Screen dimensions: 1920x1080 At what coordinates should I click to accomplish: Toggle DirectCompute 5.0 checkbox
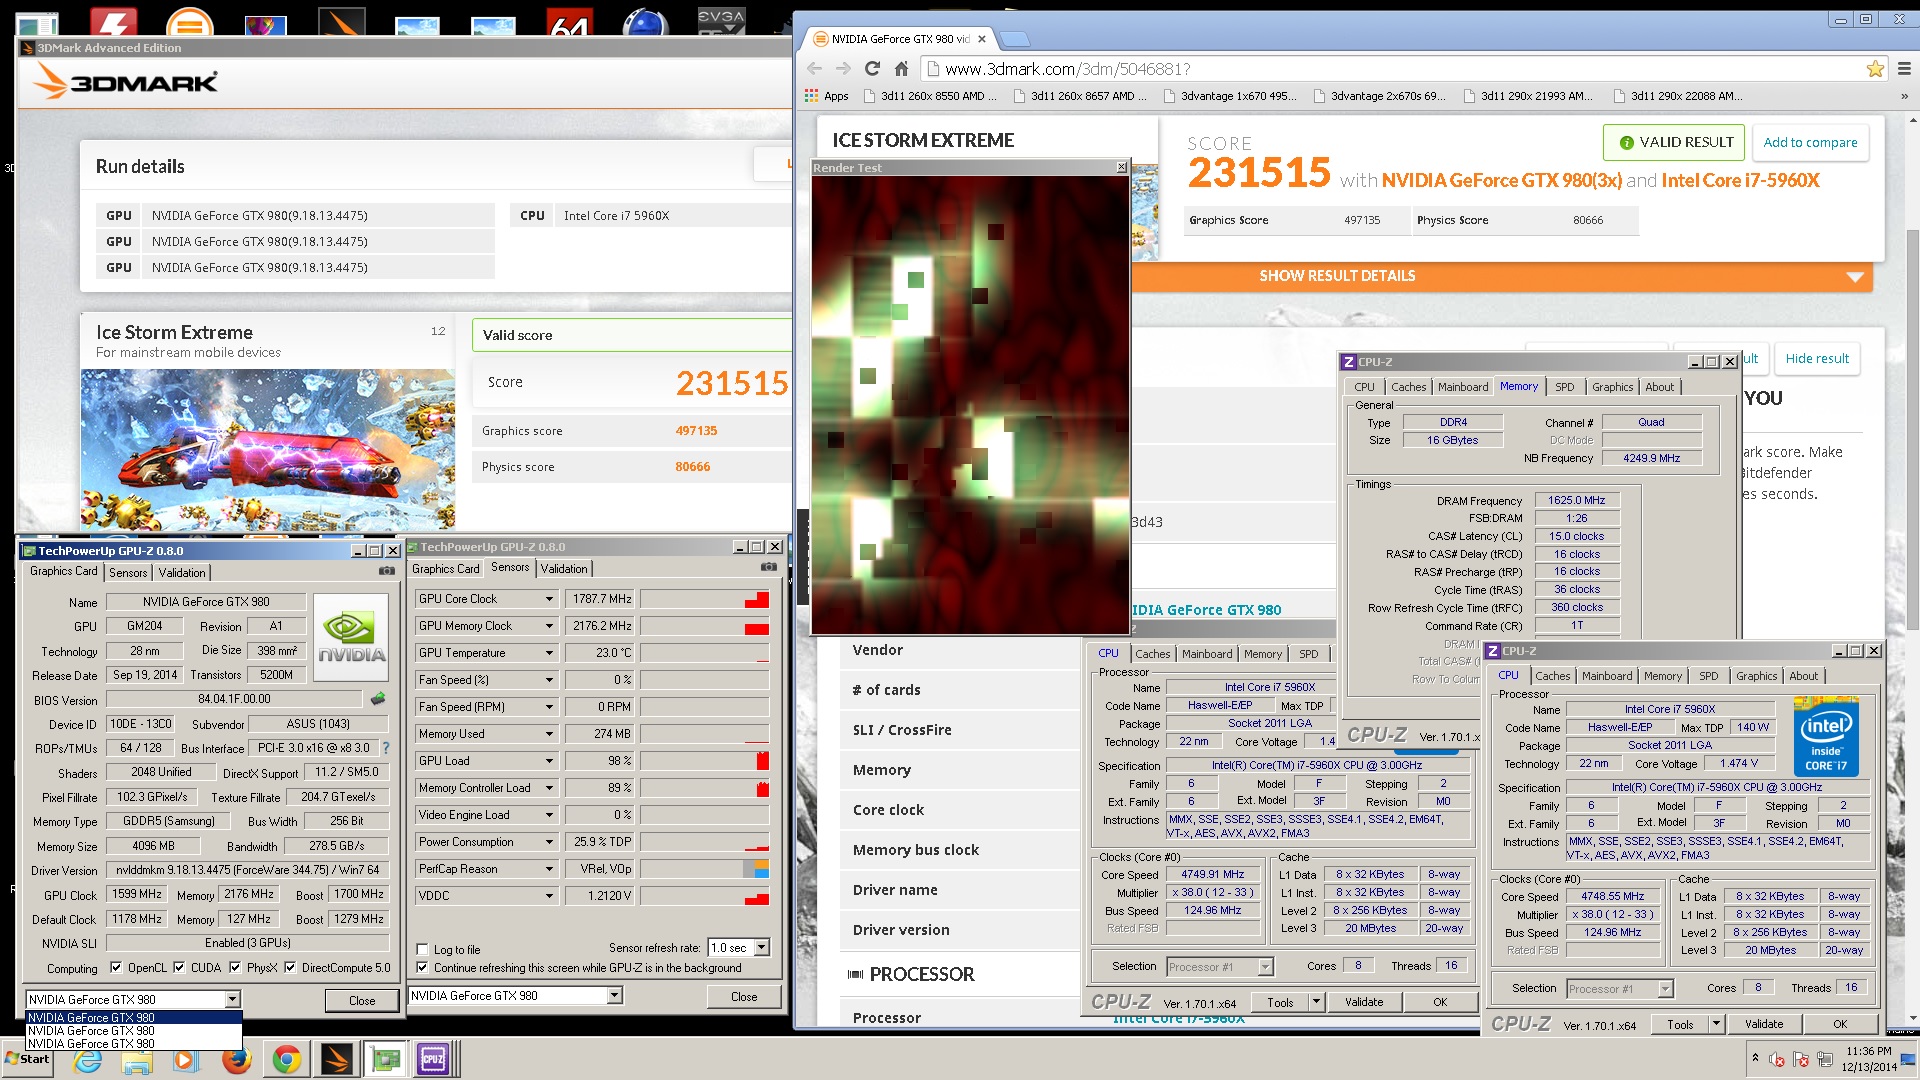click(290, 967)
